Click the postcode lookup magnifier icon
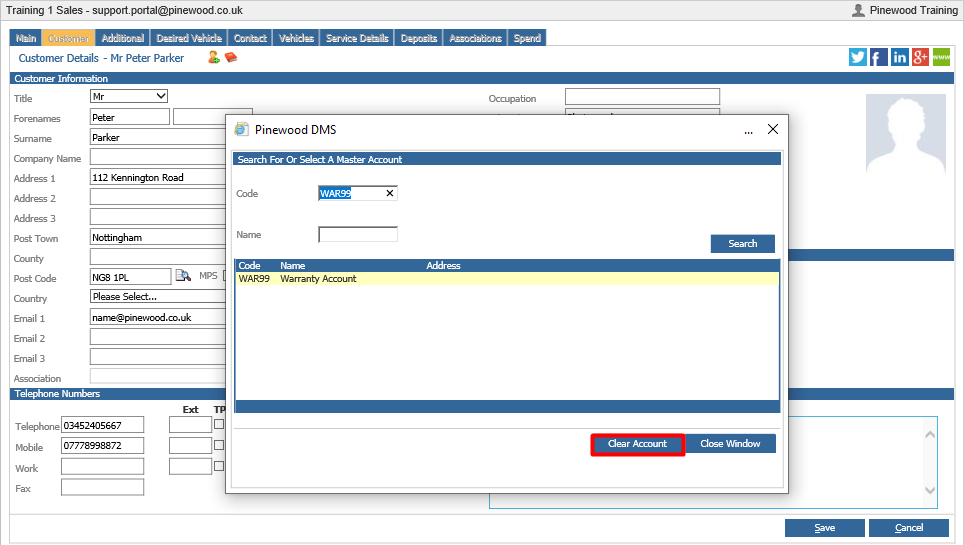This screenshot has height=545, width=964. pyautogui.click(x=183, y=276)
